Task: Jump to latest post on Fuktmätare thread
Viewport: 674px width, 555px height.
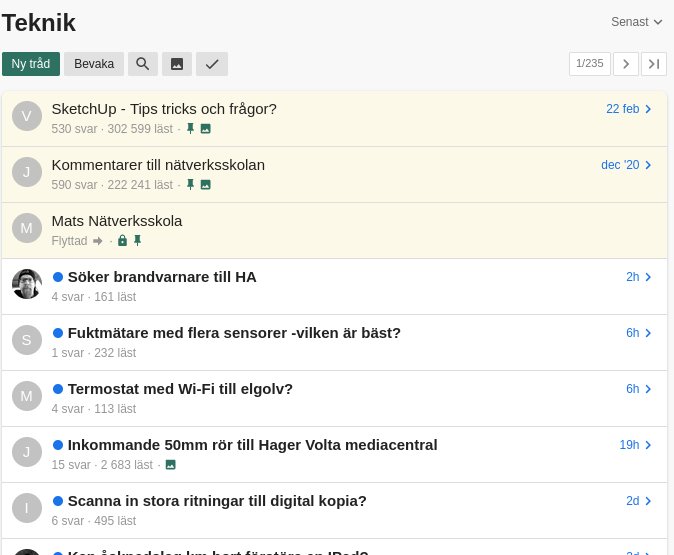Action: click(638, 333)
